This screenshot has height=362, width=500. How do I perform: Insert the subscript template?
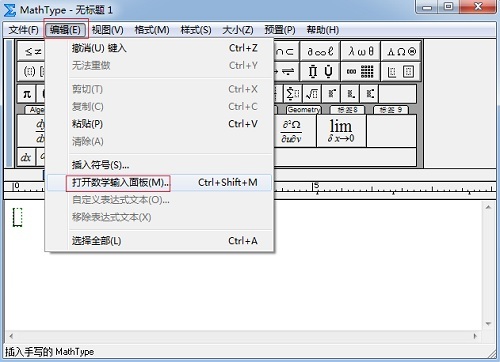coord(350,94)
